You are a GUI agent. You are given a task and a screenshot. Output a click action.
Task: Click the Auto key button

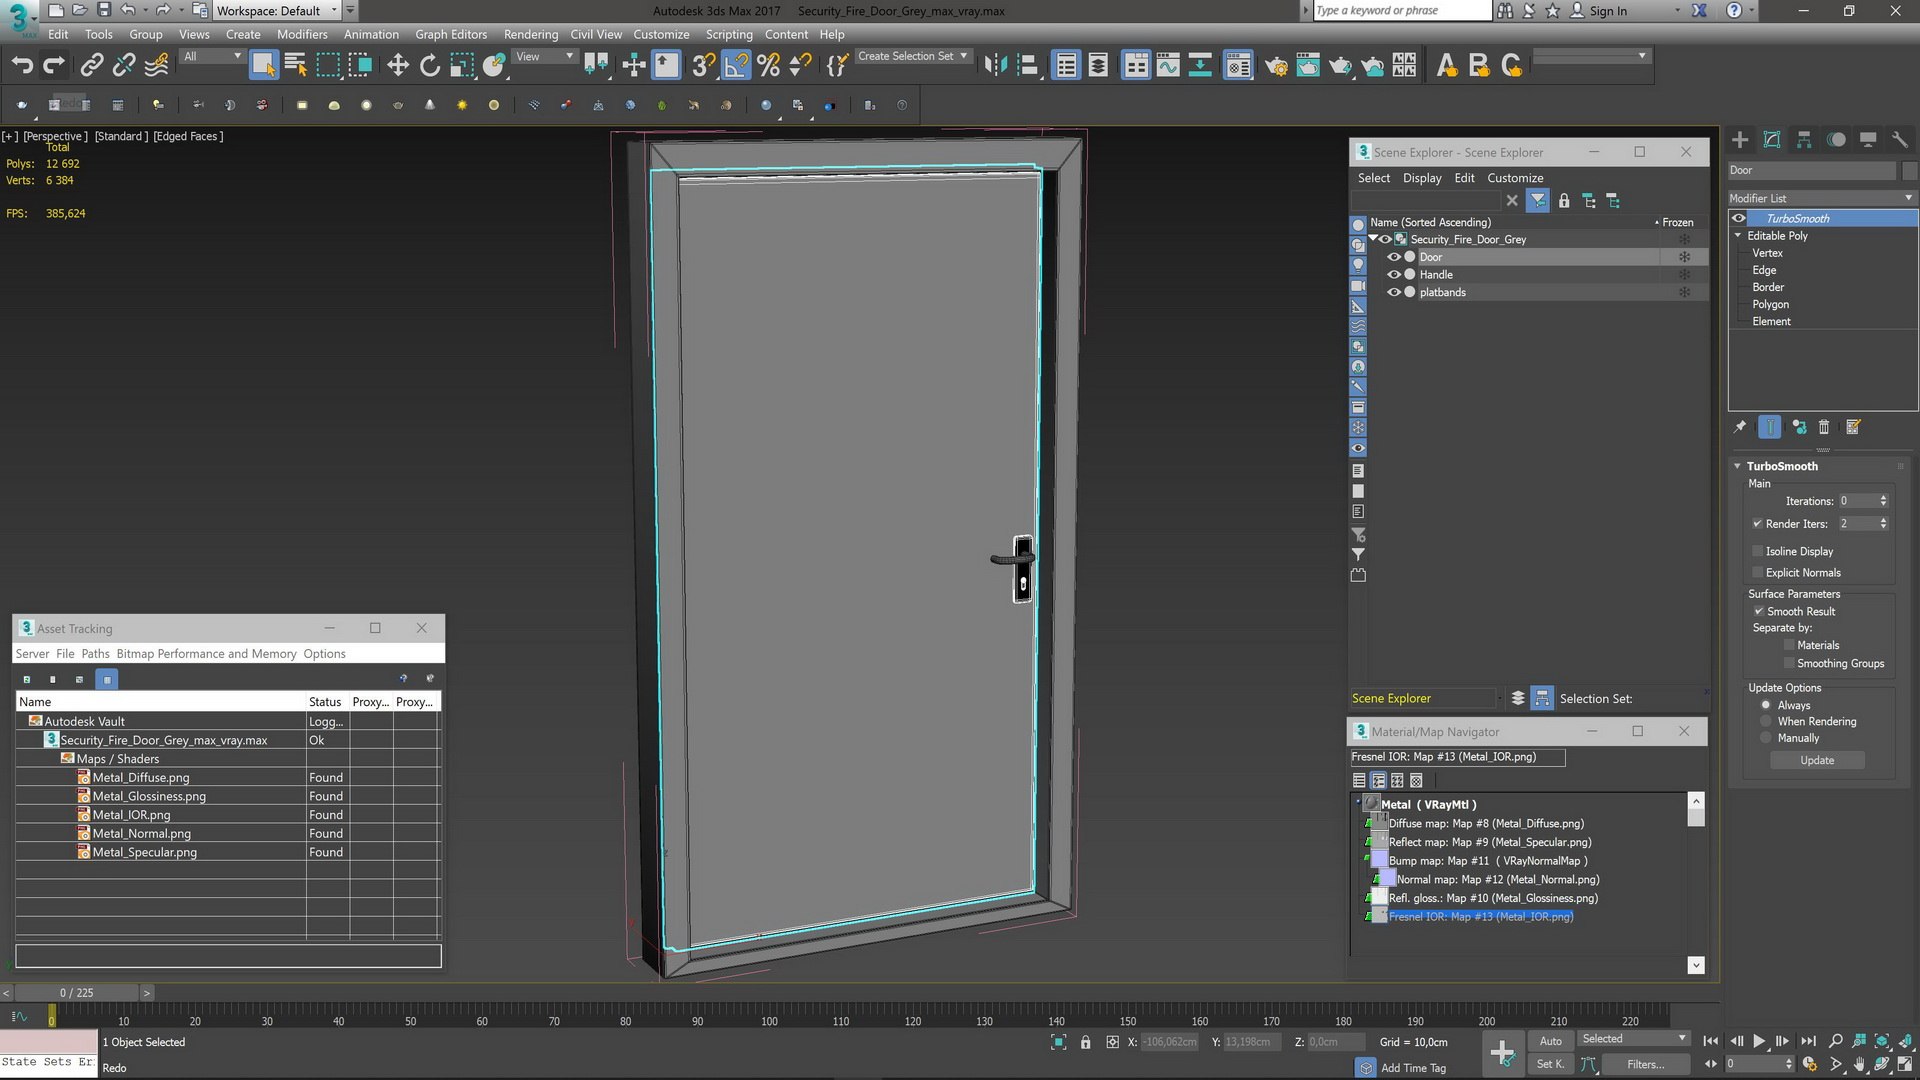tap(1550, 1041)
